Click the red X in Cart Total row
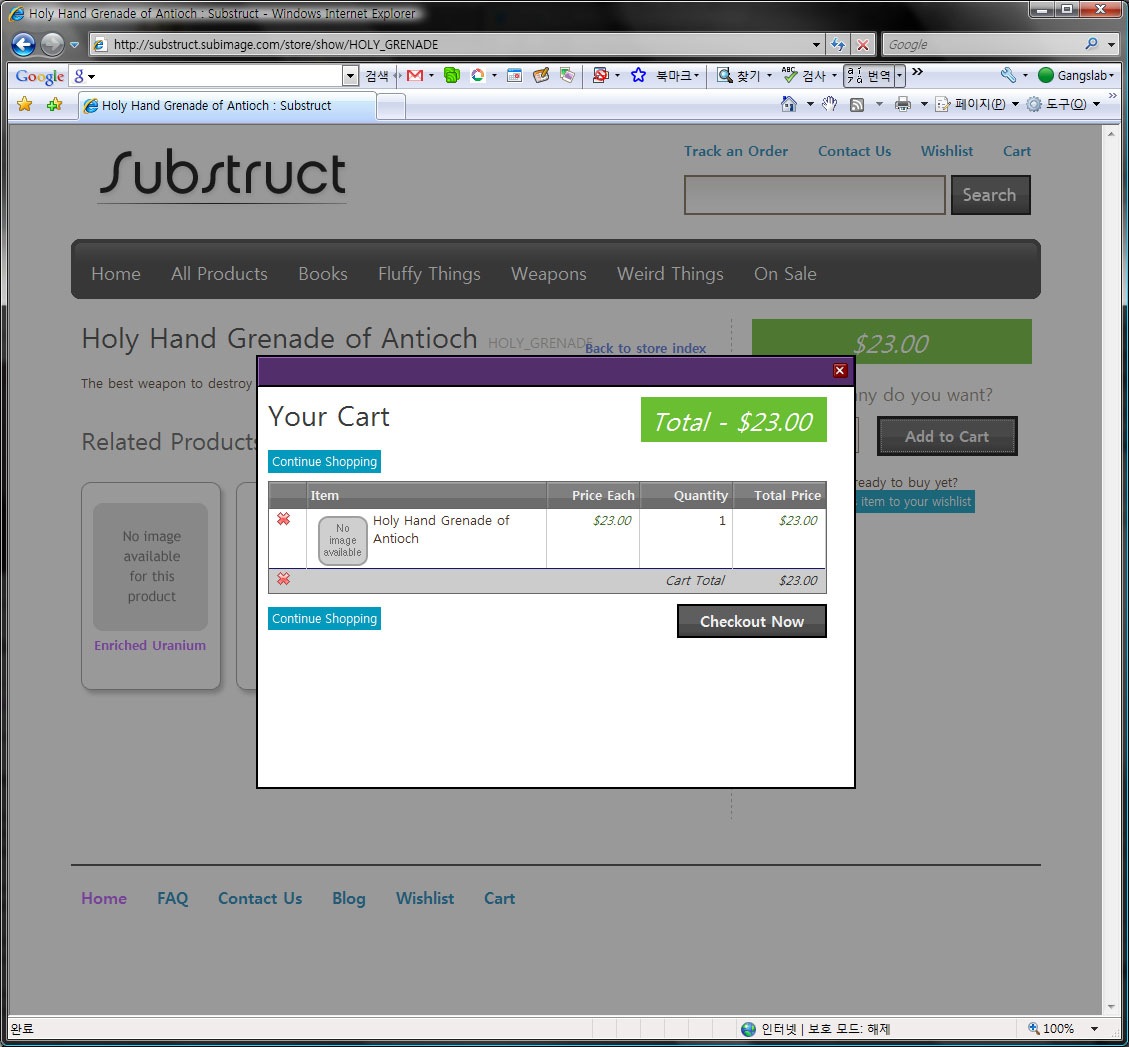This screenshot has width=1129, height=1047. (x=284, y=579)
